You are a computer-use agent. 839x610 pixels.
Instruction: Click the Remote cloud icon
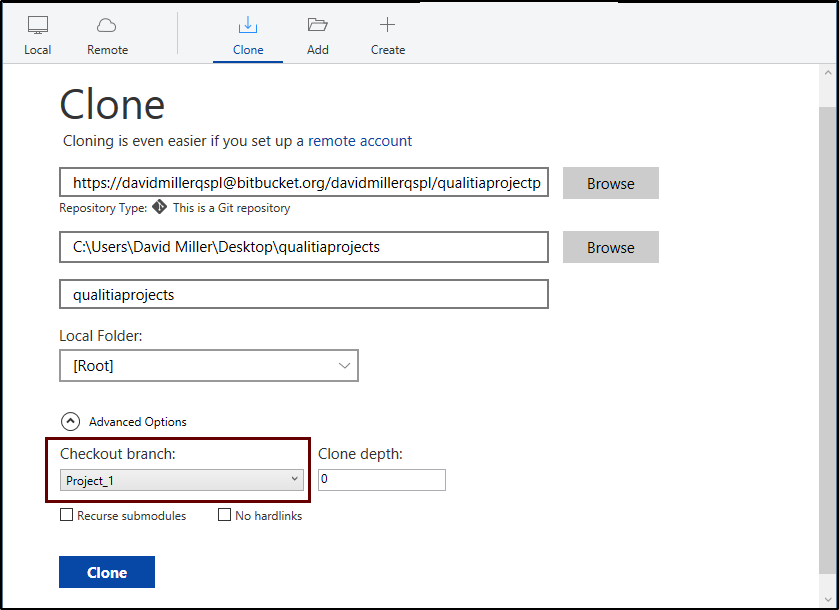click(107, 26)
